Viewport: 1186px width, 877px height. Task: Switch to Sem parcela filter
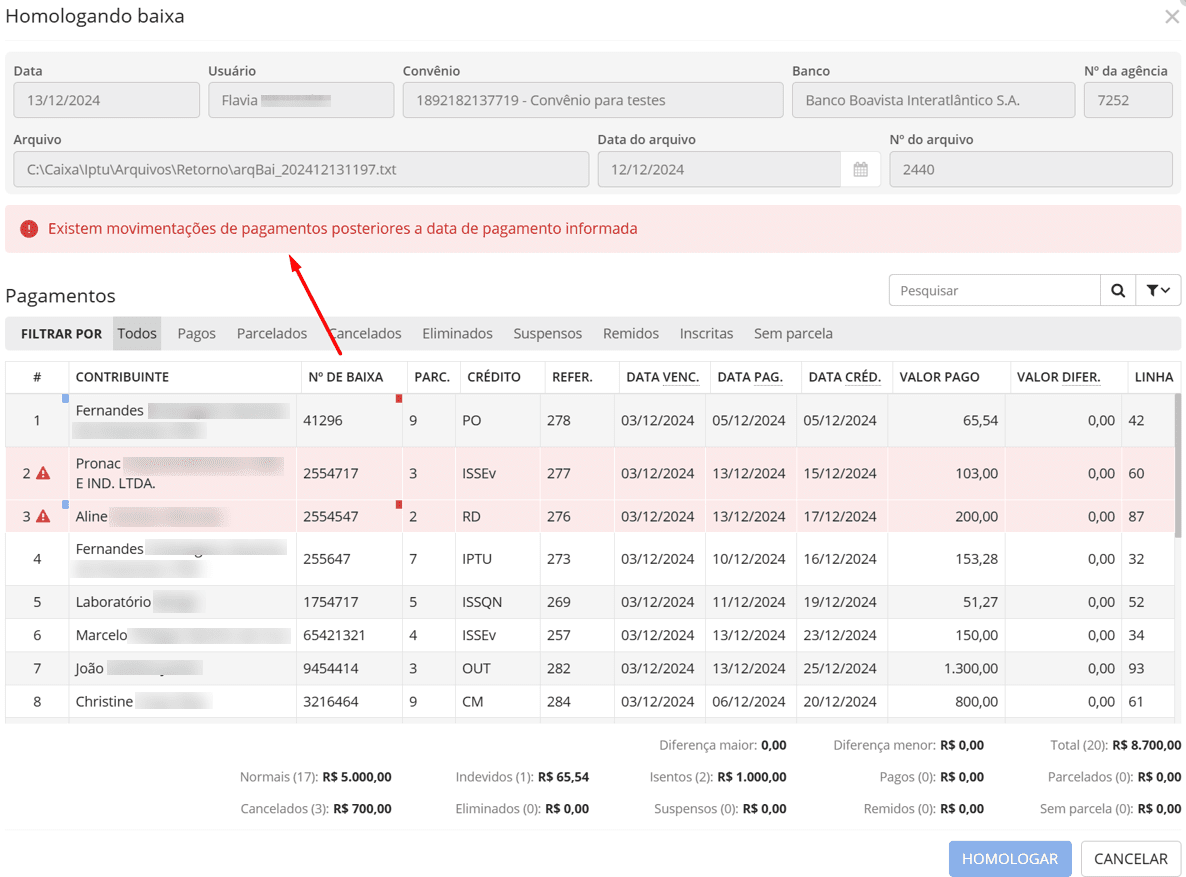pyautogui.click(x=793, y=334)
